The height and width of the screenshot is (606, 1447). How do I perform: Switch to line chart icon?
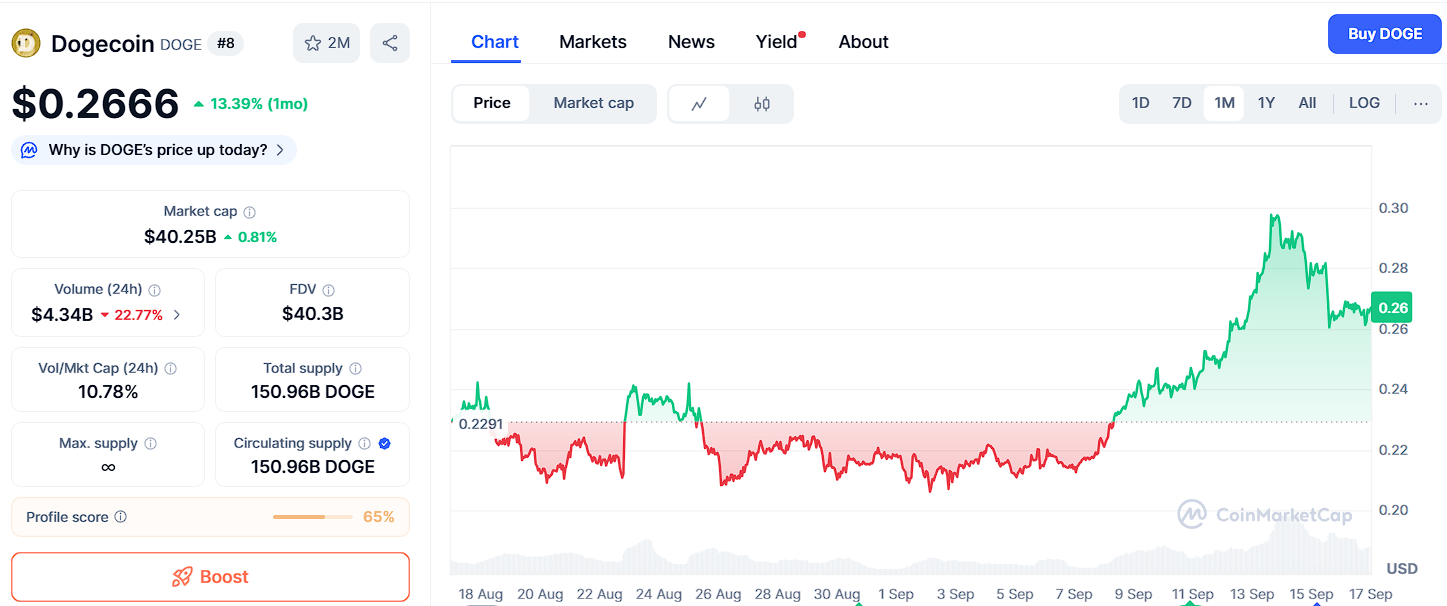click(x=699, y=103)
